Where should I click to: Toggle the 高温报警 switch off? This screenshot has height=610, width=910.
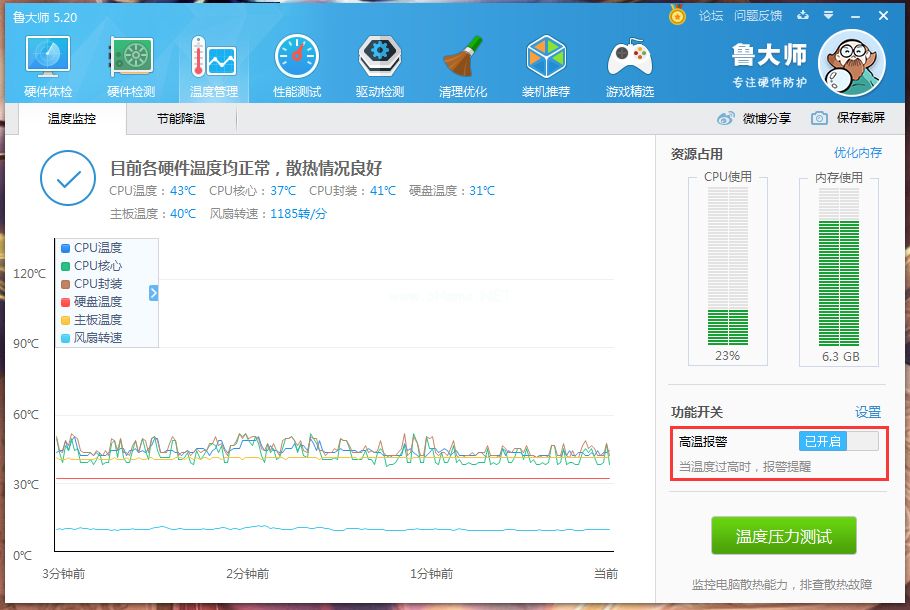click(x=838, y=441)
